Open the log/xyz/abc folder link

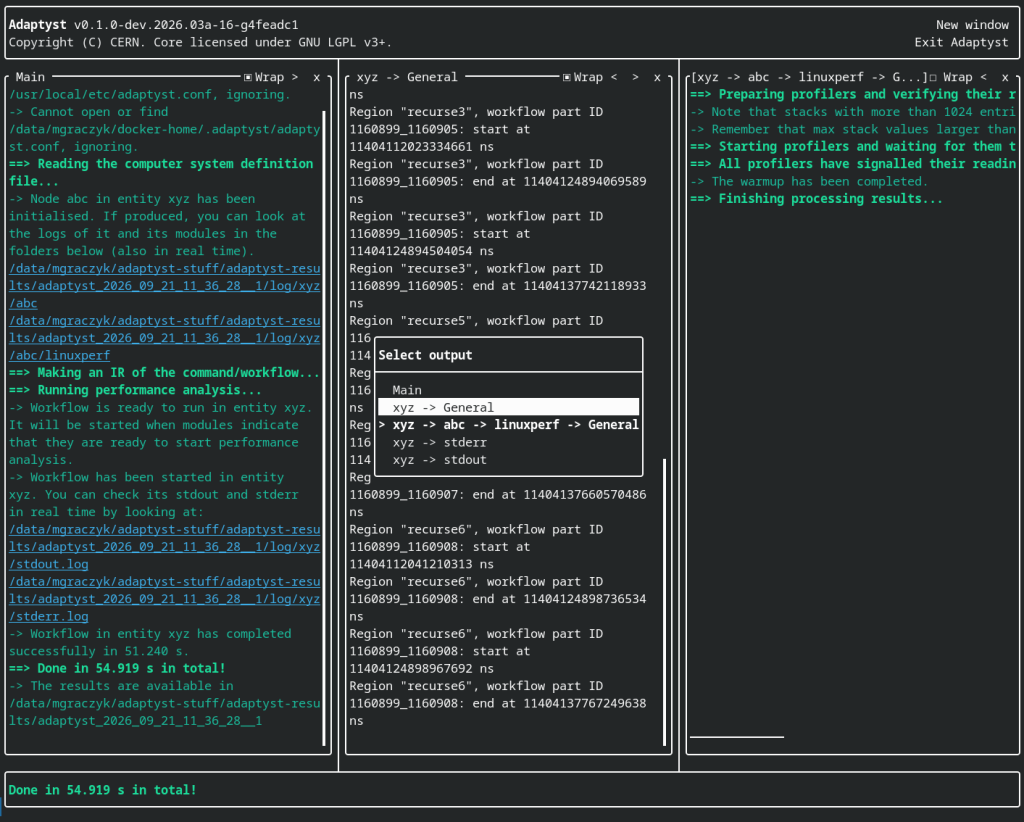click(165, 286)
